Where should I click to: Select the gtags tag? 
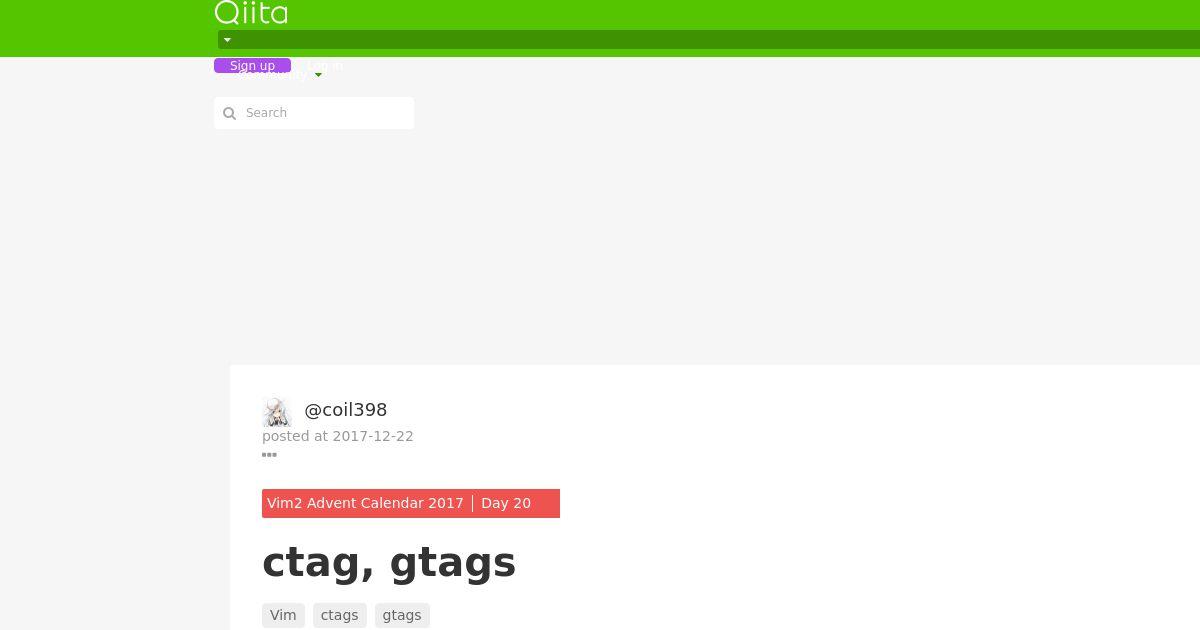[x=402, y=615]
